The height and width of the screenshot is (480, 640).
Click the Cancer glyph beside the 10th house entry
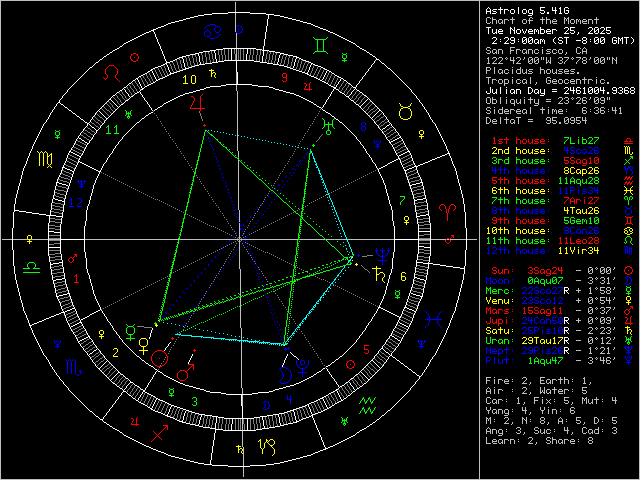point(629,231)
